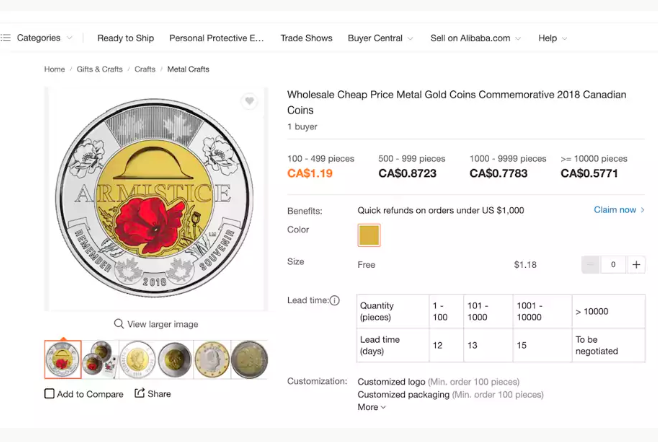This screenshot has width=658, height=442.
Task: Click the Claim now link
Action: 614,210
